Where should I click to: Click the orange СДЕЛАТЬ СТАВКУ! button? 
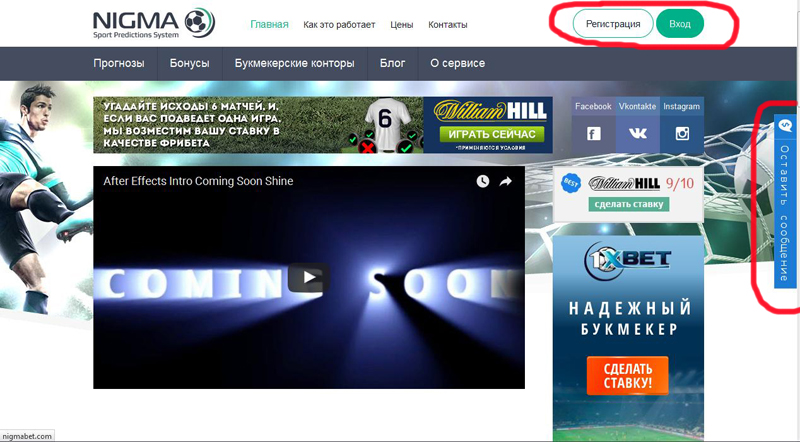pos(628,376)
